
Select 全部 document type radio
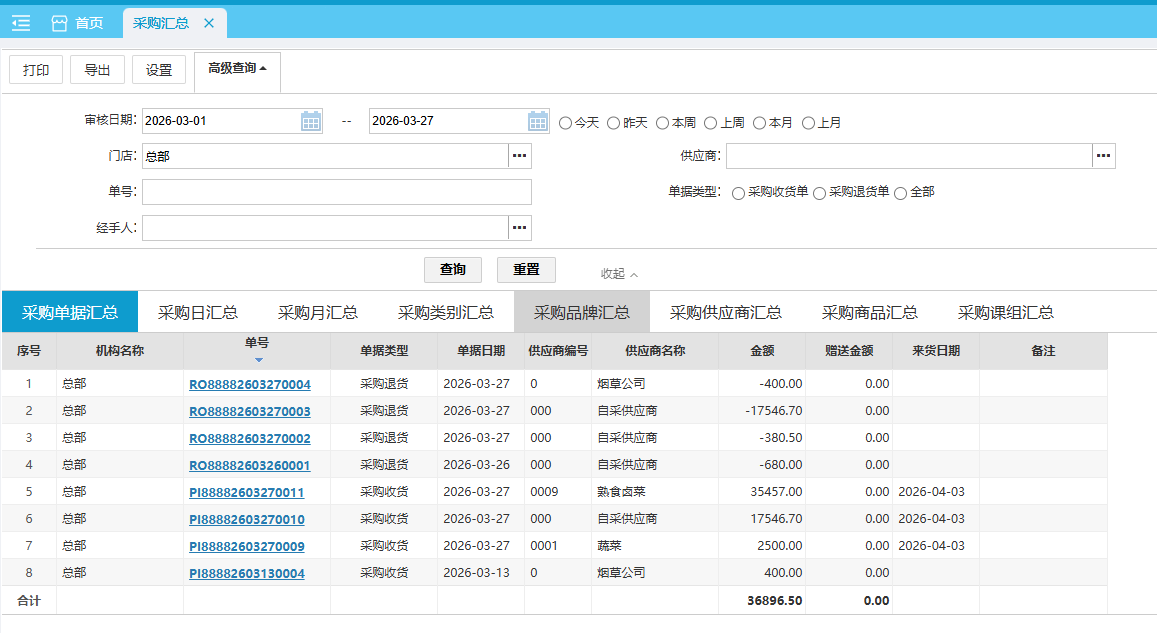[x=900, y=193]
